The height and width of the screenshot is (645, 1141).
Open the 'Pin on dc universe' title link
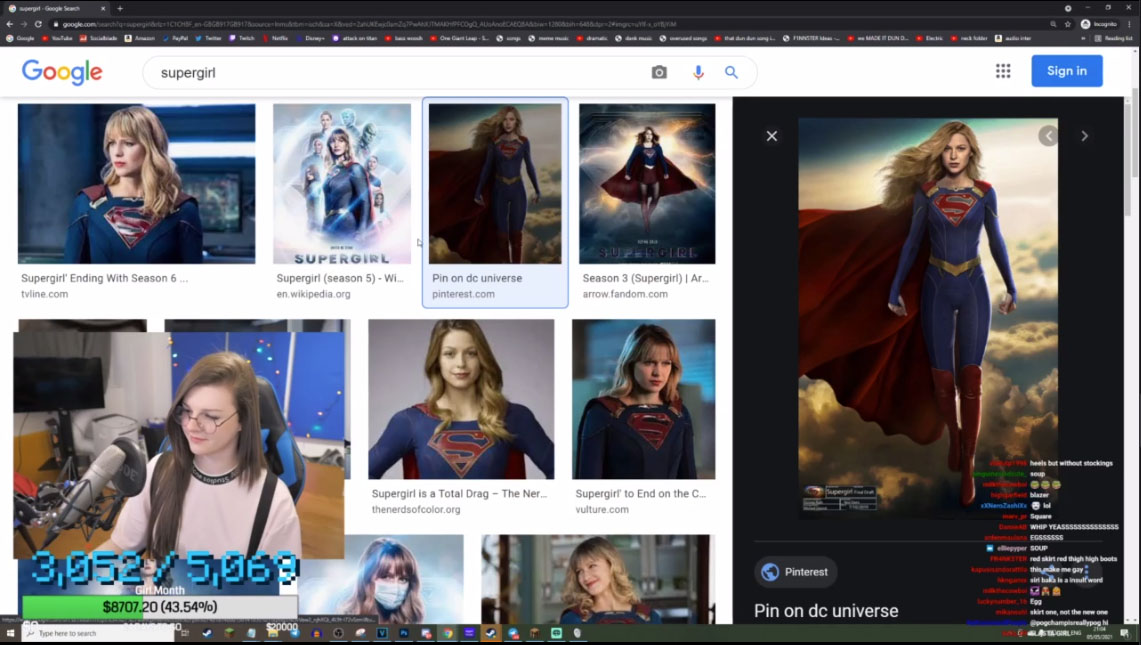(826, 611)
